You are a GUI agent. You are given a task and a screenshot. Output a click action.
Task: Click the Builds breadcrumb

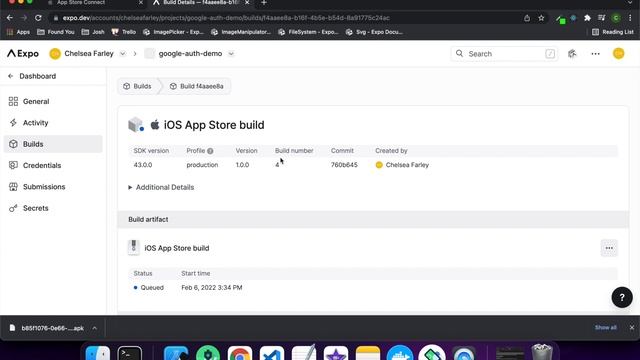click(138, 86)
